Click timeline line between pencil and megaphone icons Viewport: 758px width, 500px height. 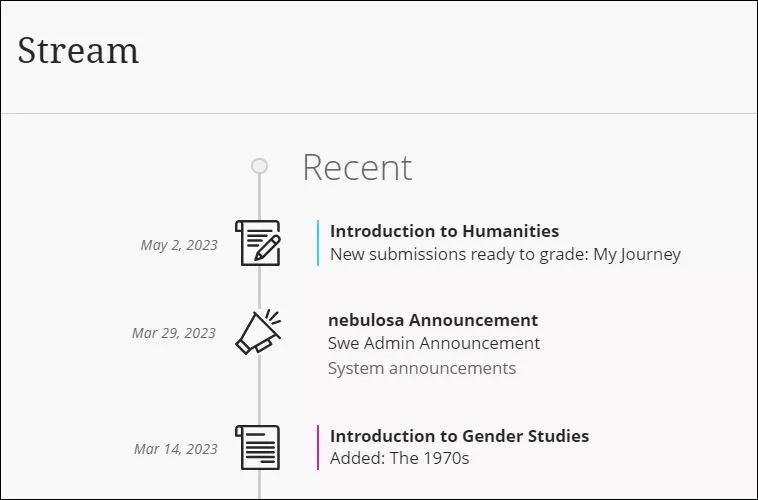pos(259,288)
